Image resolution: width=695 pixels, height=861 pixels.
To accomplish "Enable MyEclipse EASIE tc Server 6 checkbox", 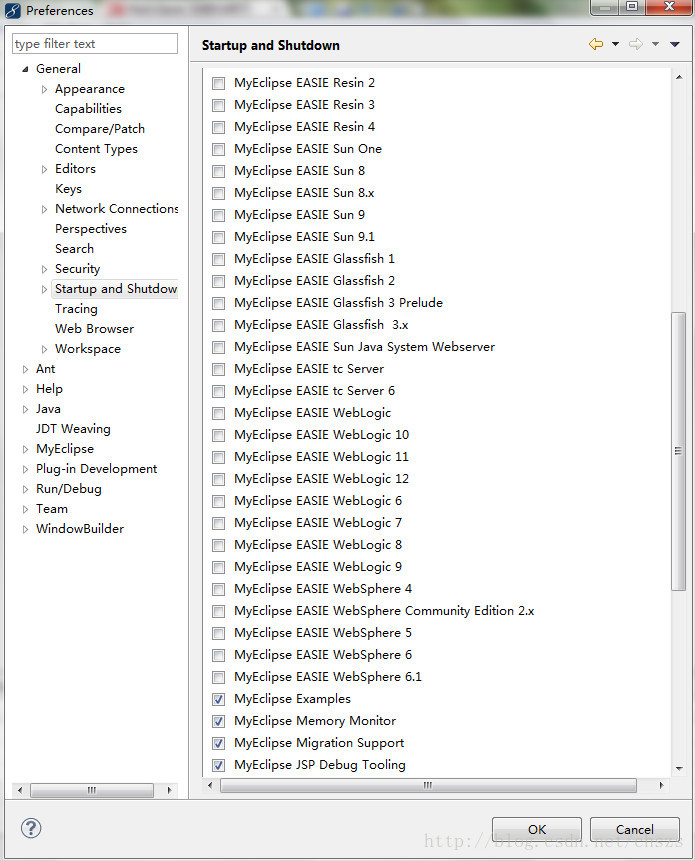I will tap(218, 391).
